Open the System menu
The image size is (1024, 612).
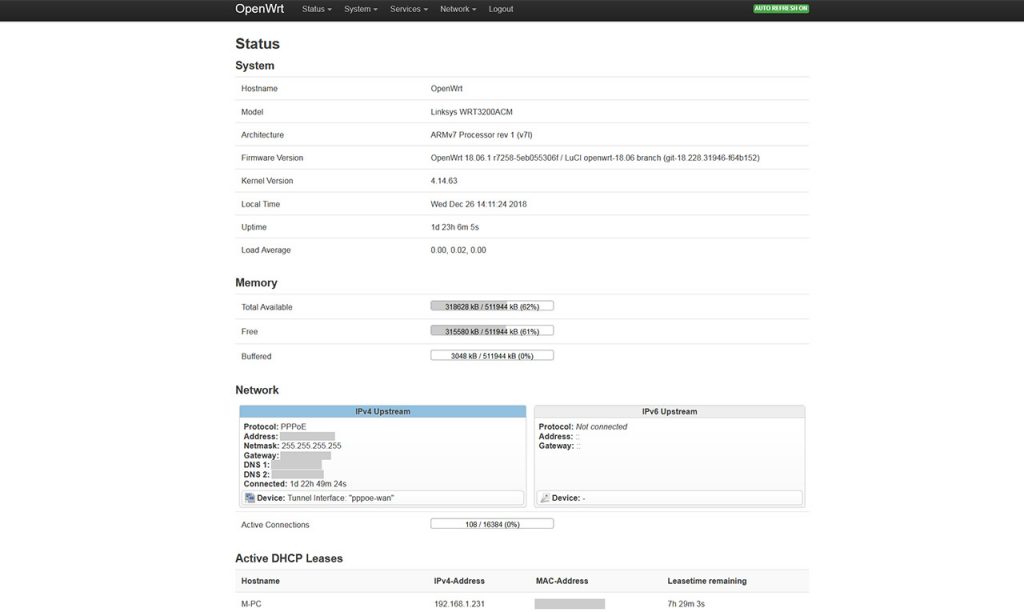pyautogui.click(x=358, y=8)
